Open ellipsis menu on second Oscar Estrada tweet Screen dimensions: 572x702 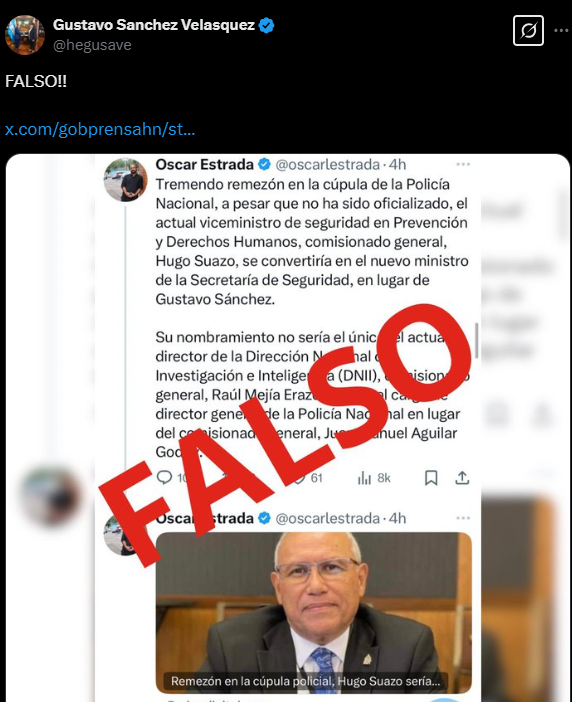(463, 518)
